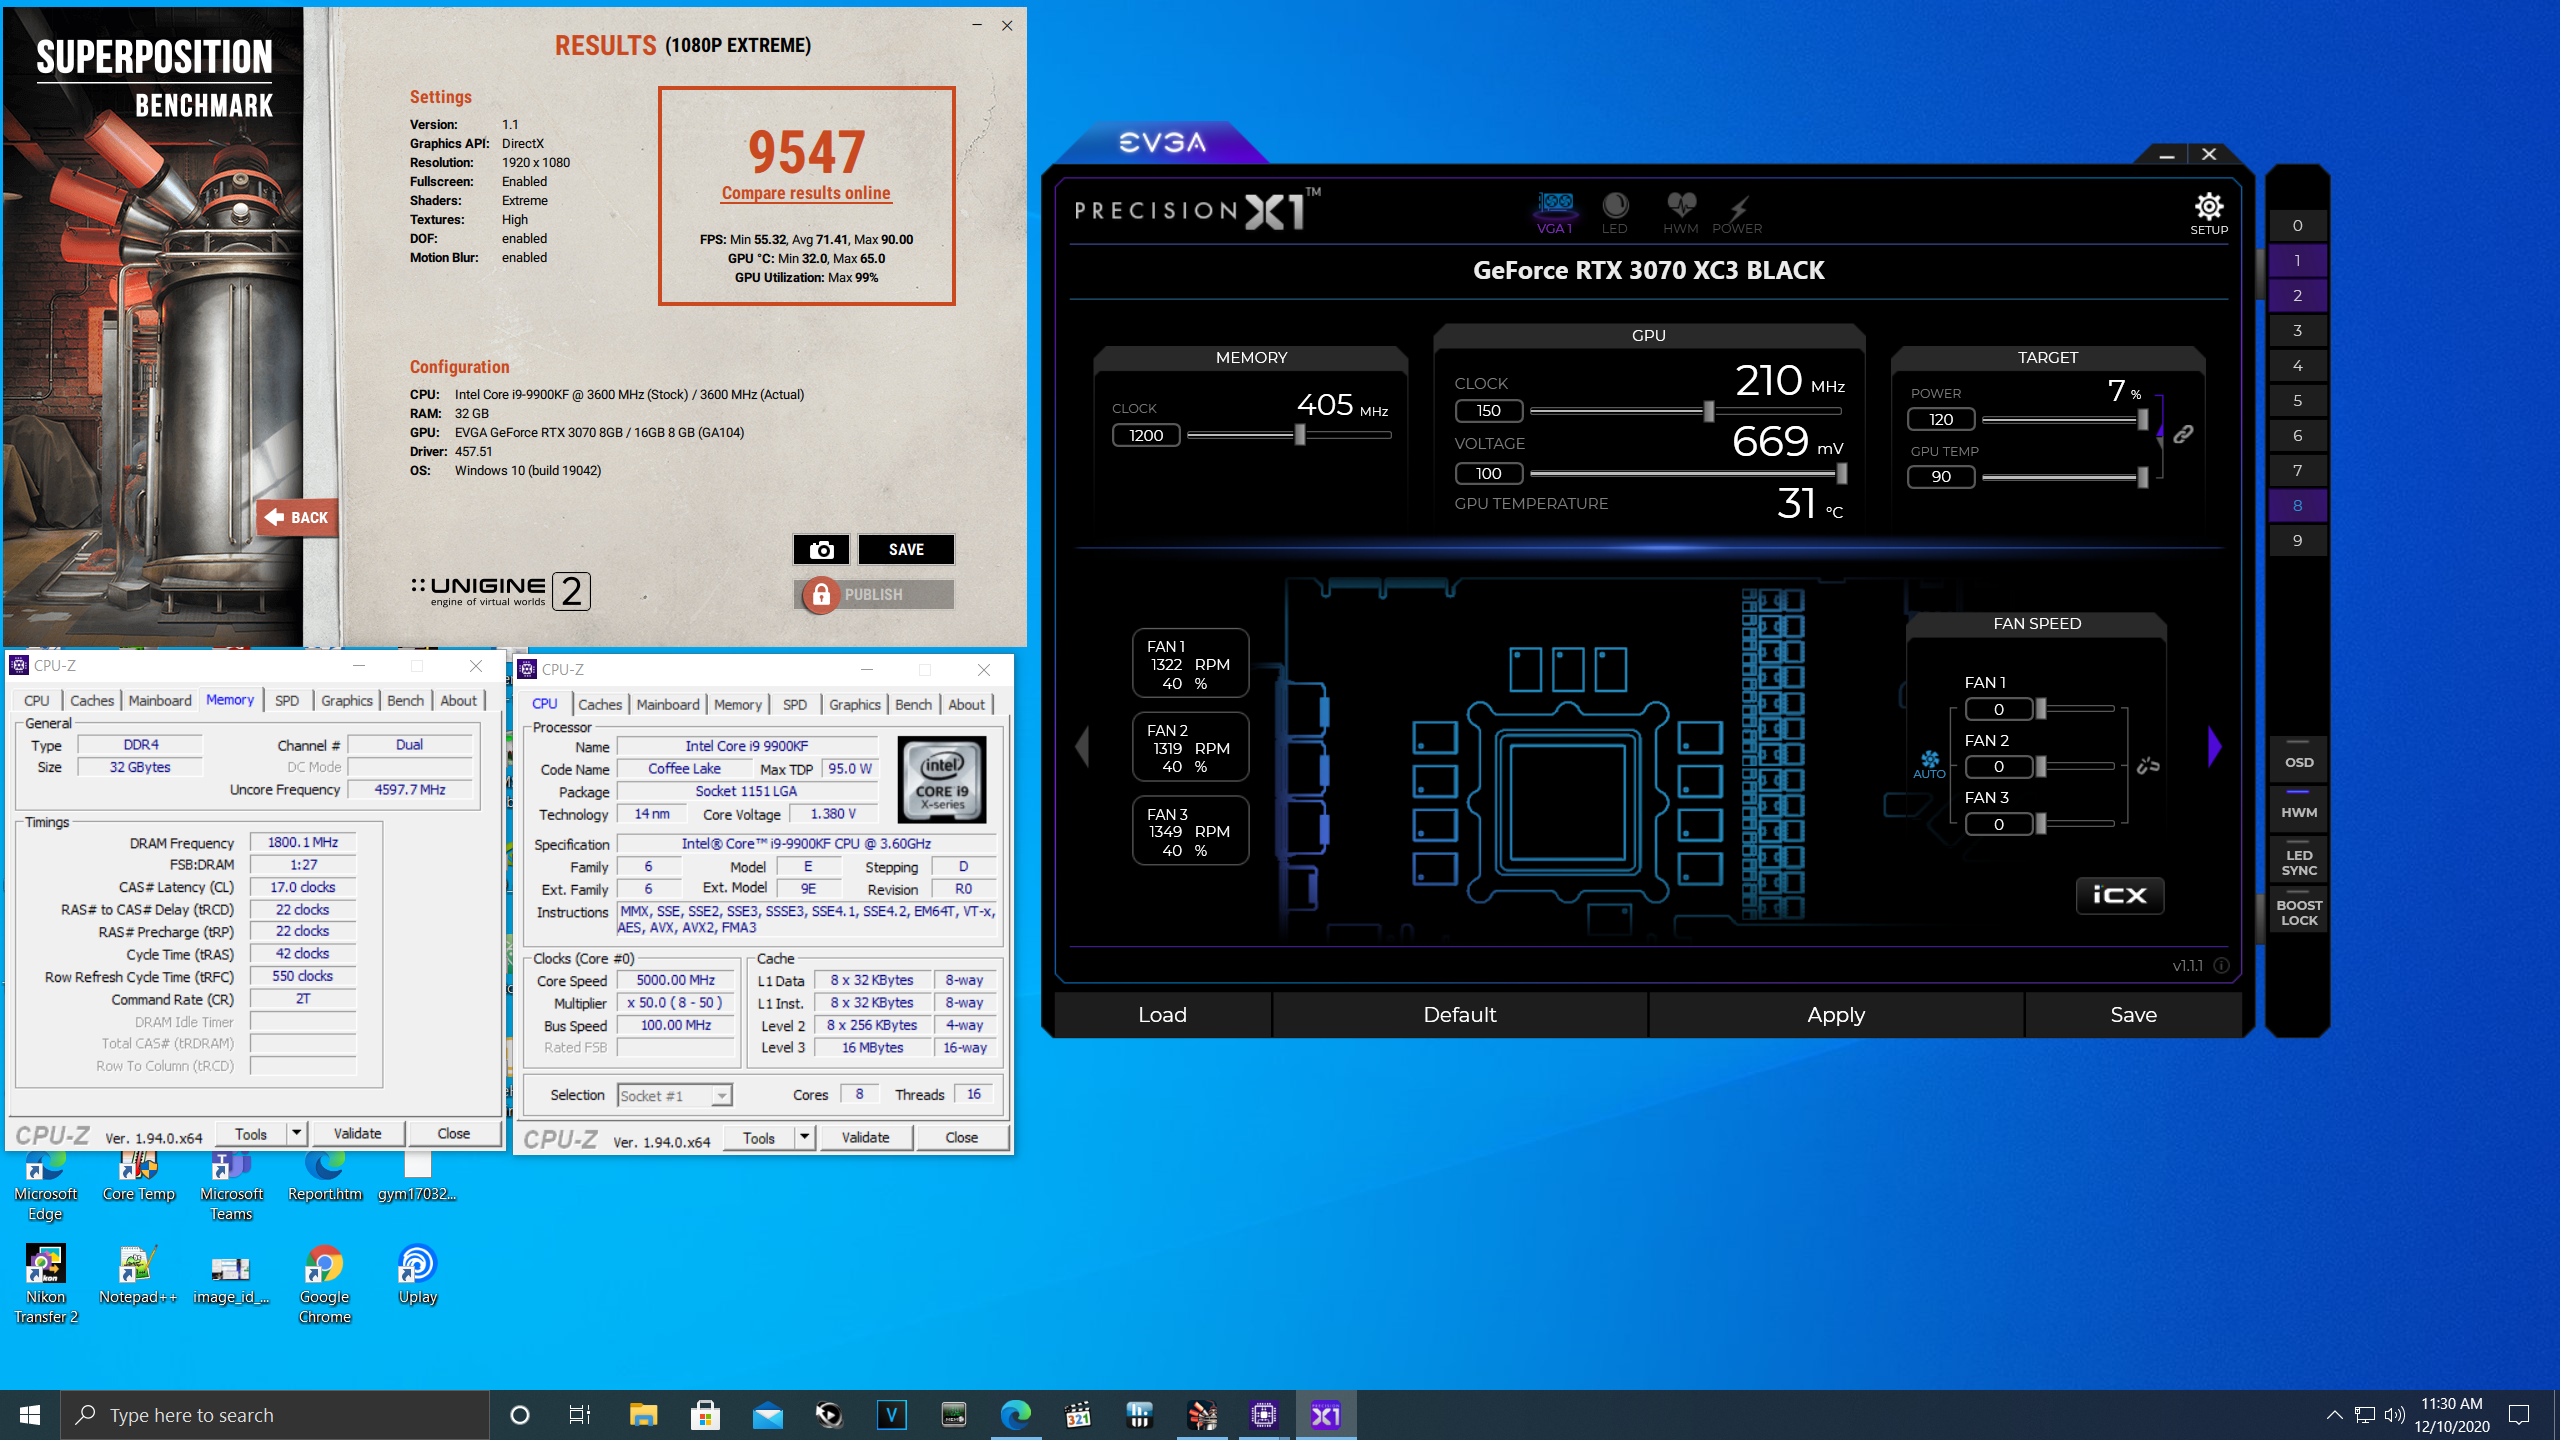Toggle the OSD on in Precision X1 sidebar
2560x1440 pixels.
coord(2299,759)
